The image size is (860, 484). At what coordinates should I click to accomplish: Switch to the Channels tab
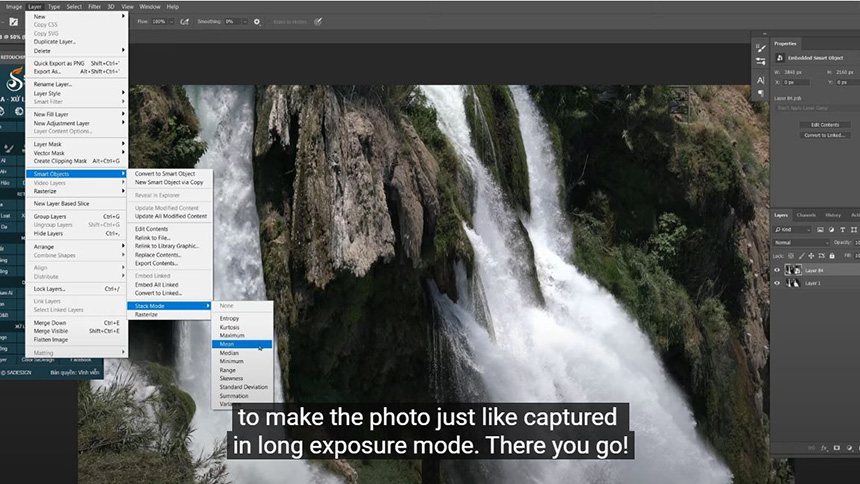[x=806, y=215]
